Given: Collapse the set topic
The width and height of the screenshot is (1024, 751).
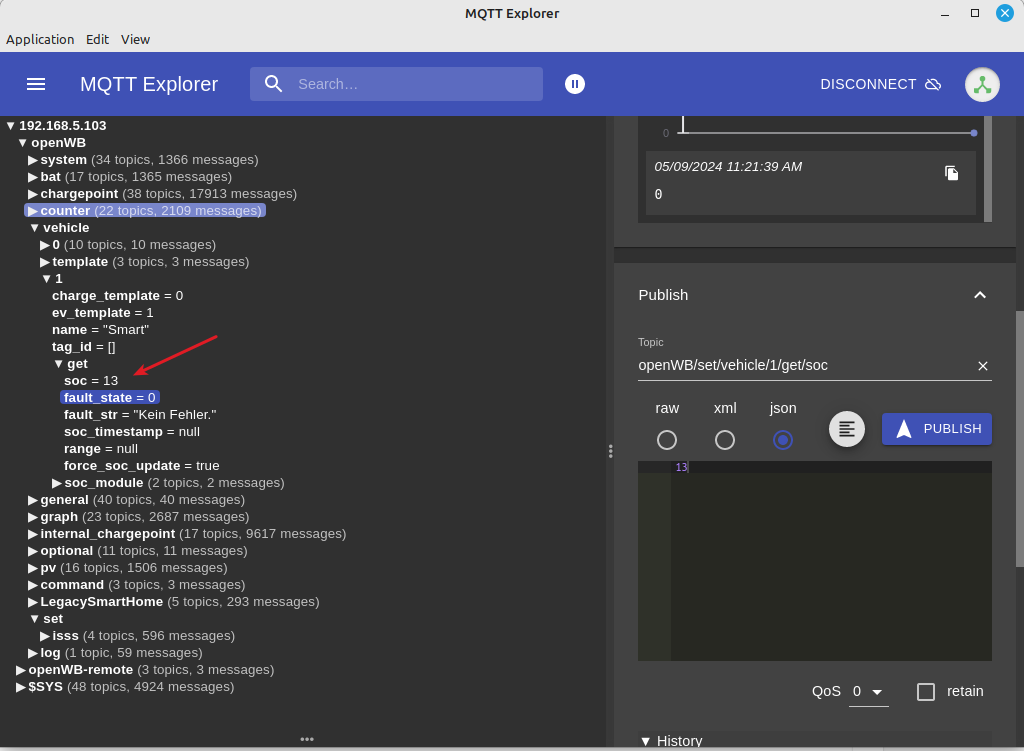Looking at the screenshot, I should 35,618.
